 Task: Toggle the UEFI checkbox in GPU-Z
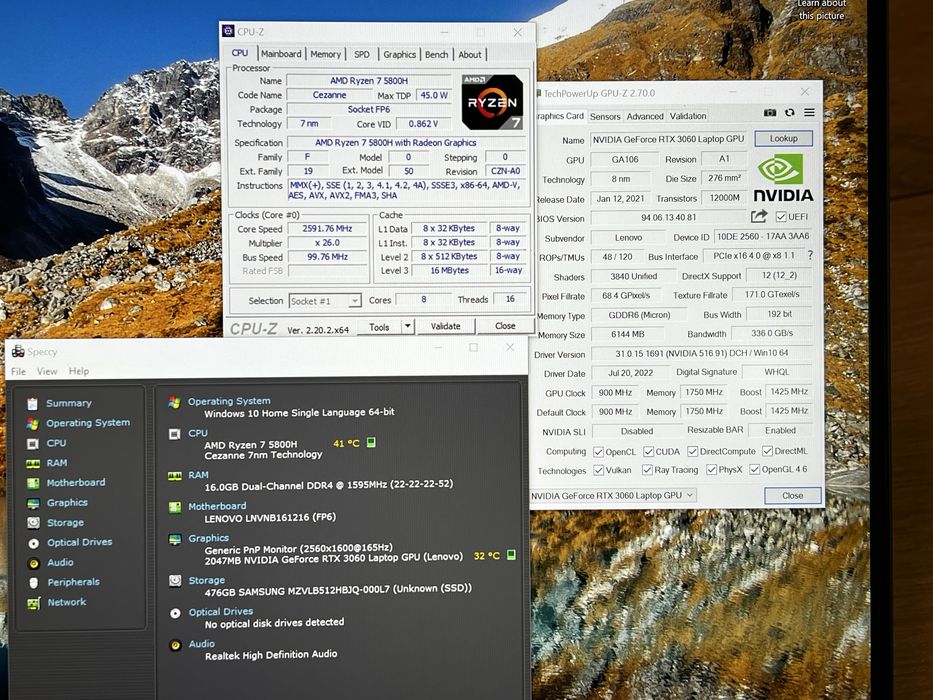click(781, 217)
